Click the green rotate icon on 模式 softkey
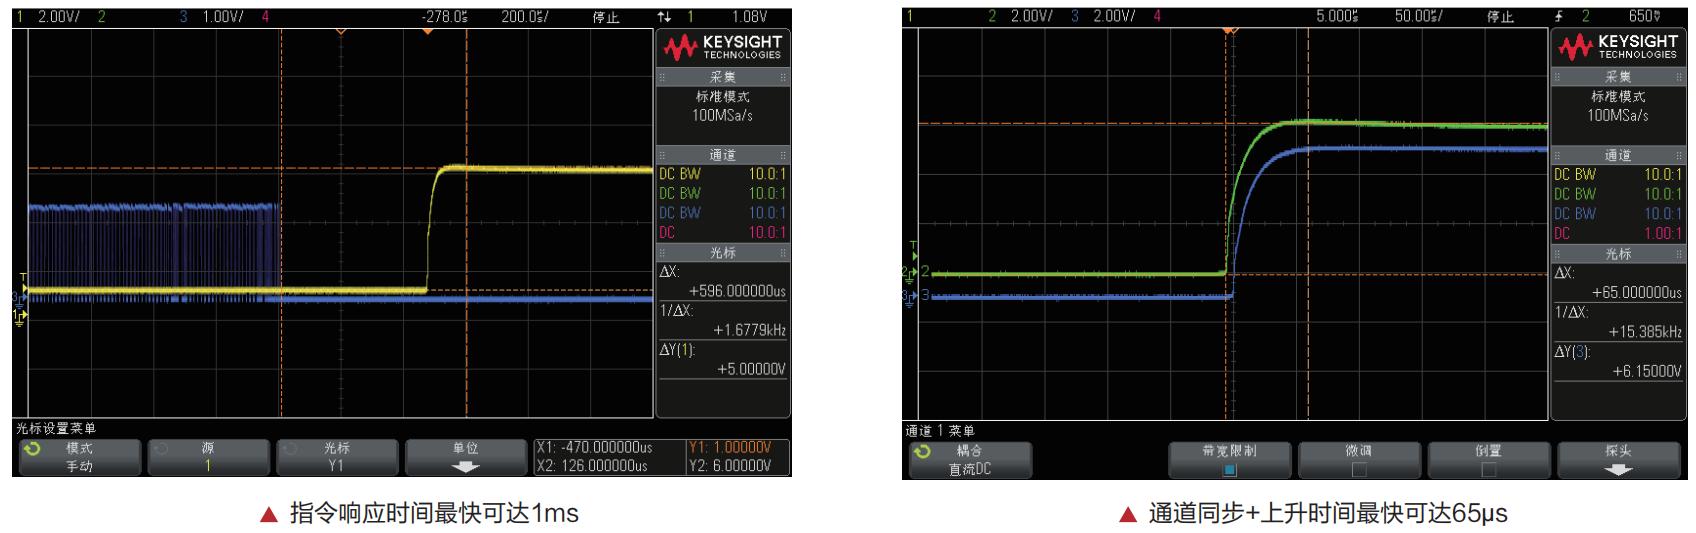Image resolution: width=1696 pixels, height=533 pixels. pos(32,450)
